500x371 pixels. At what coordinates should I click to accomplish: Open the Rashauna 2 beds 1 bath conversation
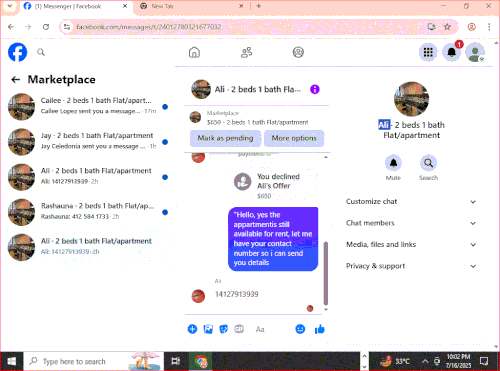(x=88, y=212)
